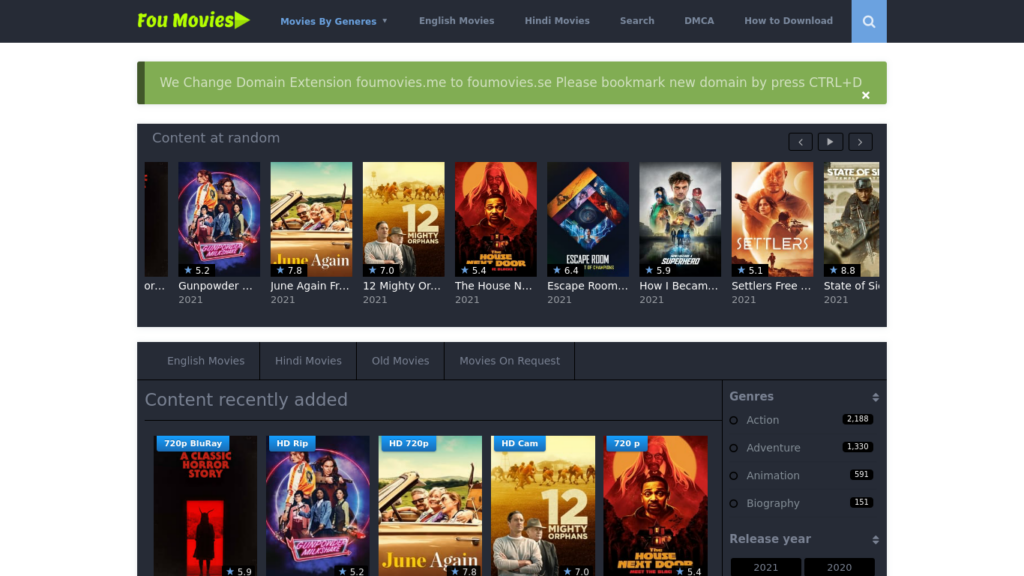Click the Biography count badge 151
This screenshot has width=1024, height=576.
click(861, 502)
